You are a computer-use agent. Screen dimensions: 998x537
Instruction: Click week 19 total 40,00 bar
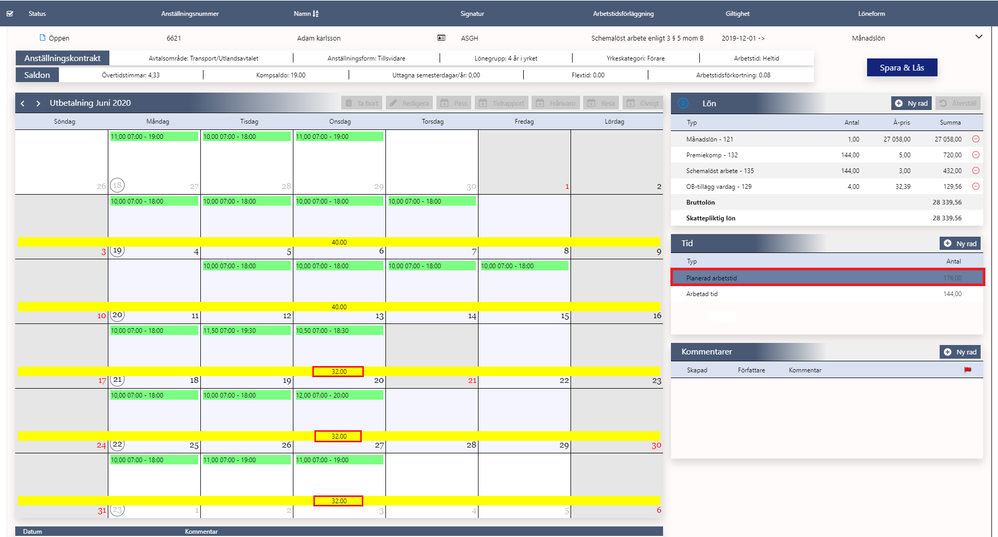pos(339,242)
